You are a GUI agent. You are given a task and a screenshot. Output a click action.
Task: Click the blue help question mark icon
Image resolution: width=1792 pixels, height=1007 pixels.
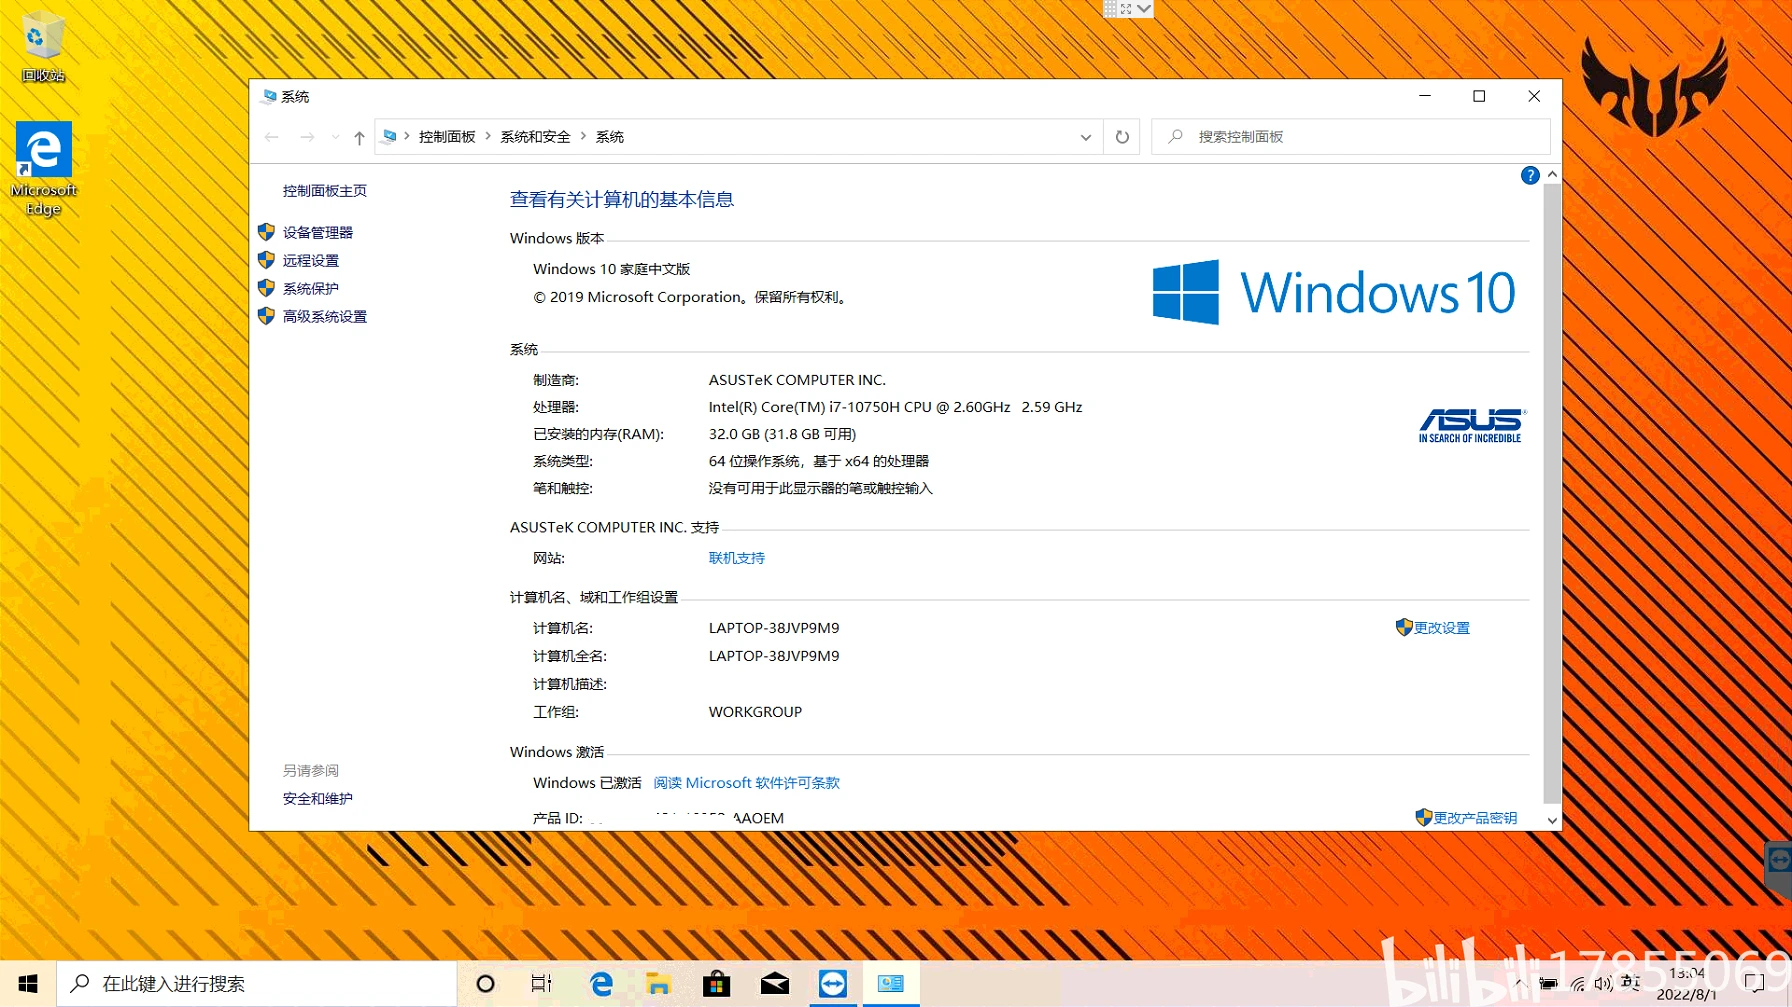(x=1530, y=176)
